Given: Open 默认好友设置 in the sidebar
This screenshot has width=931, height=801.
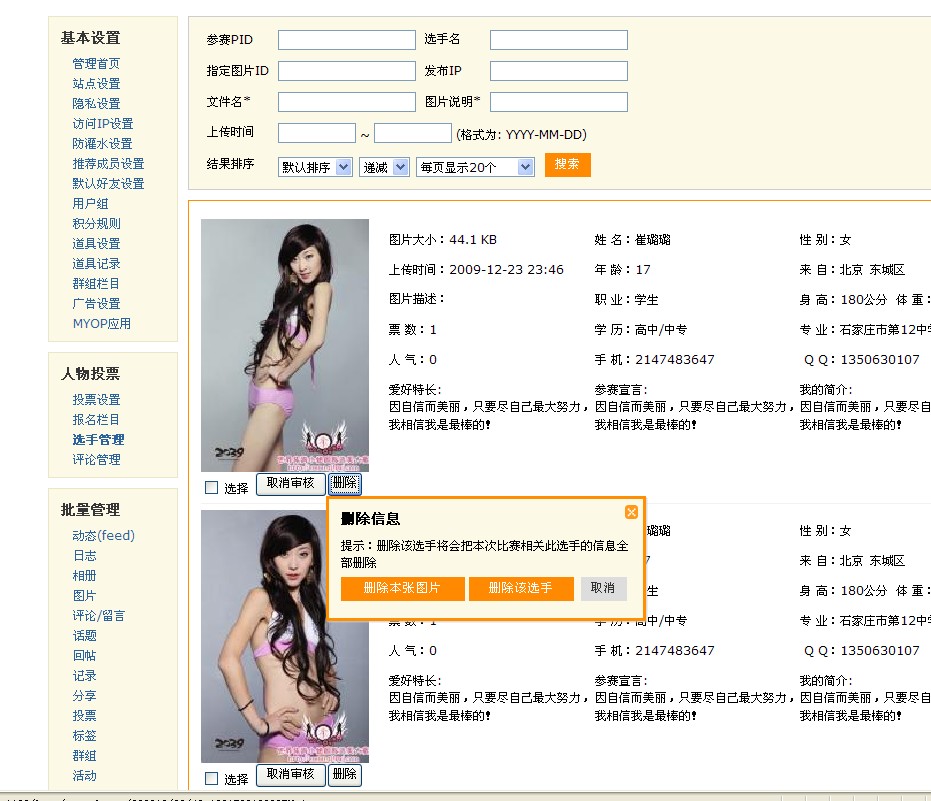Looking at the screenshot, I should [x=108, y=183].
